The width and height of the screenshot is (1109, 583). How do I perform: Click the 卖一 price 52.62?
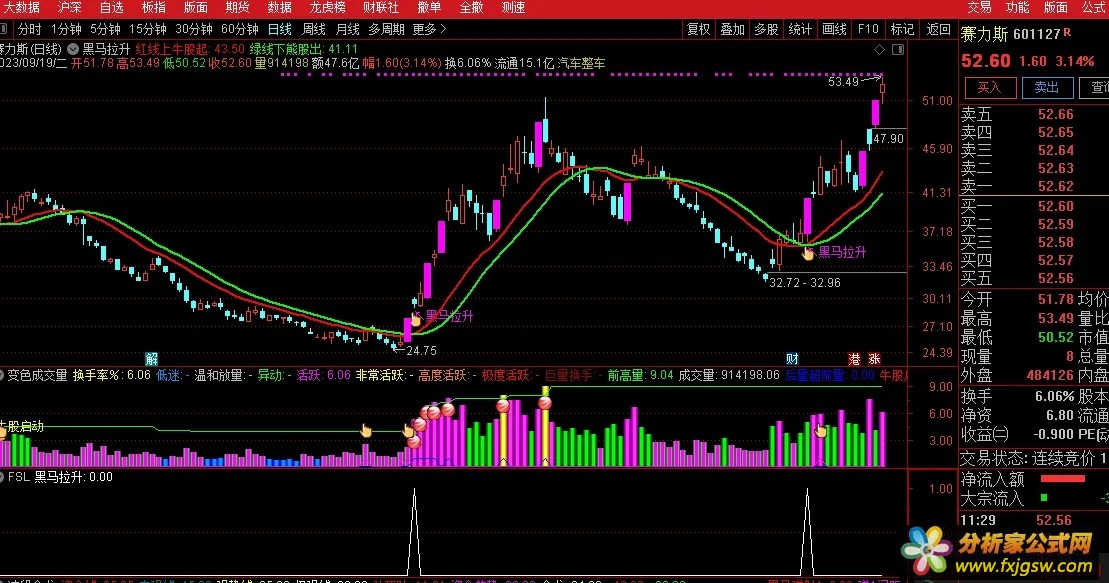pos(1055,187)
